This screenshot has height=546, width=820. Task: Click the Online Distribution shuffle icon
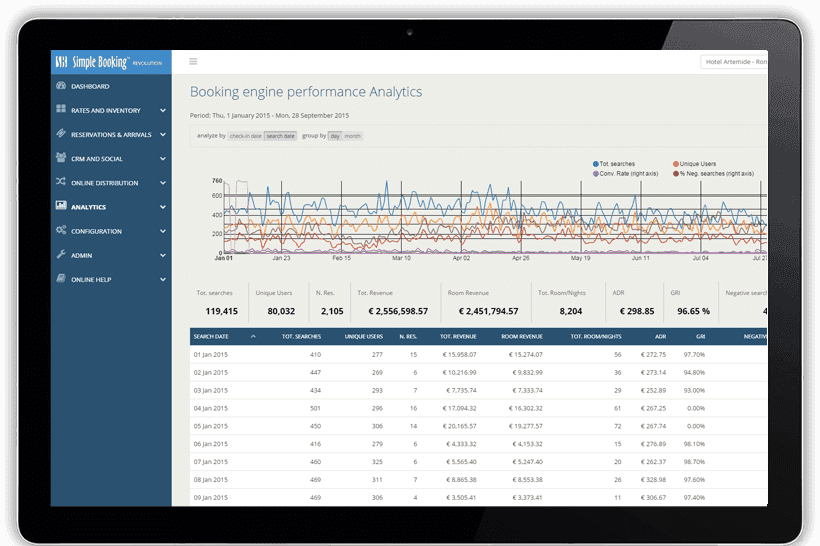click(61, 181)
